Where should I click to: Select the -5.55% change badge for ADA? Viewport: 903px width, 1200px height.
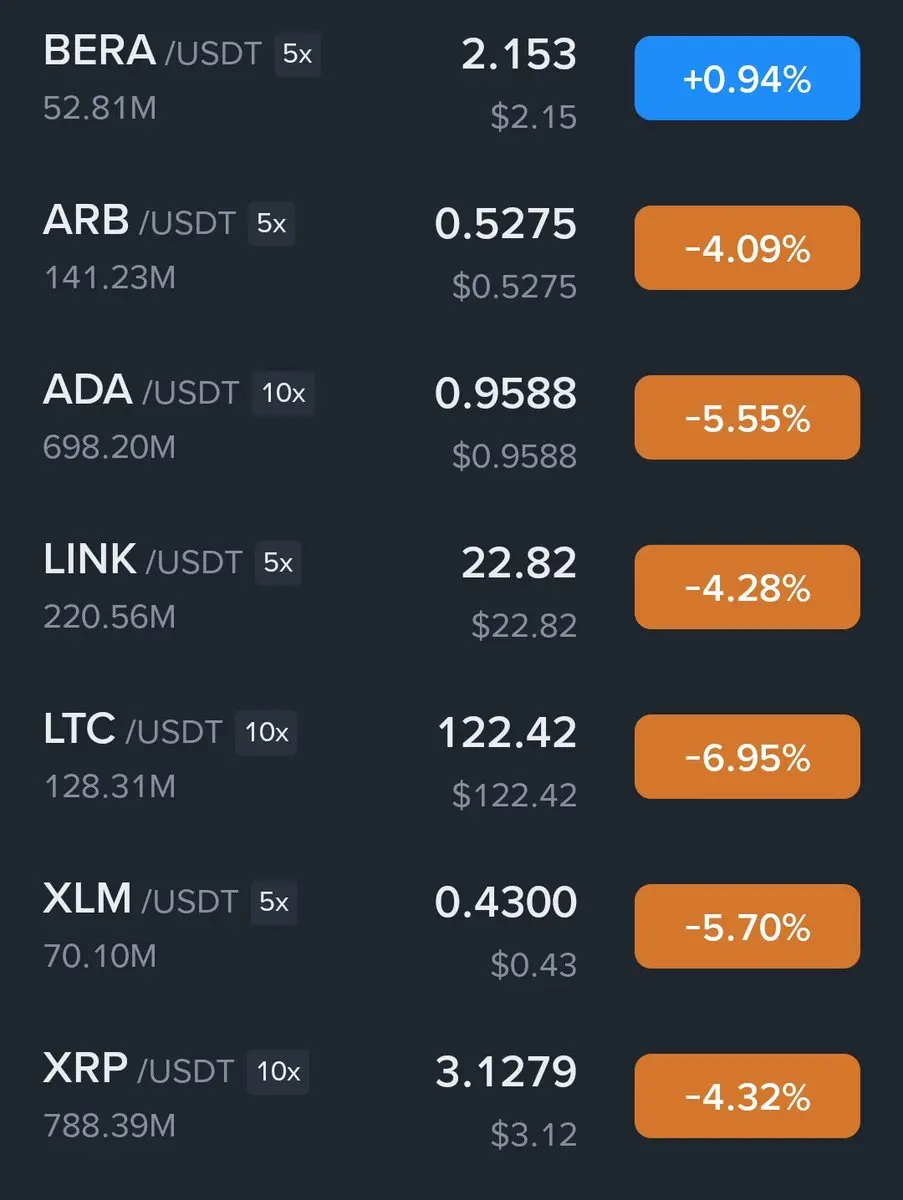[x=747, y=418]
